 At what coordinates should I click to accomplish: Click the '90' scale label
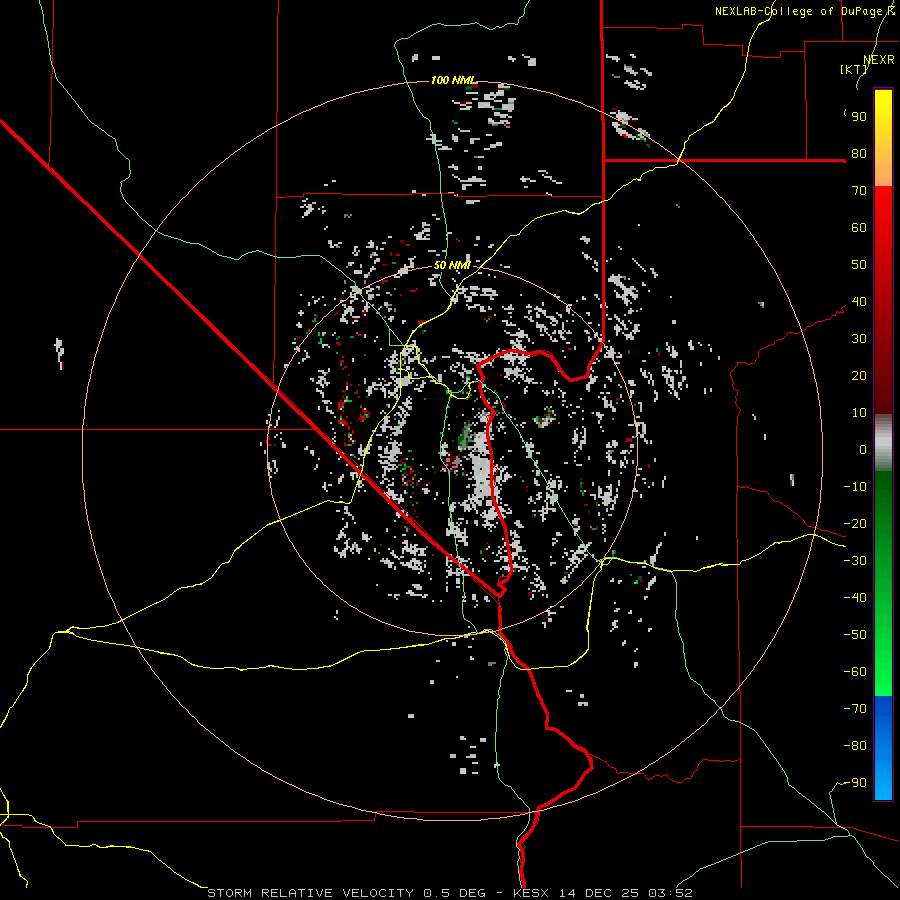point(859,117)
